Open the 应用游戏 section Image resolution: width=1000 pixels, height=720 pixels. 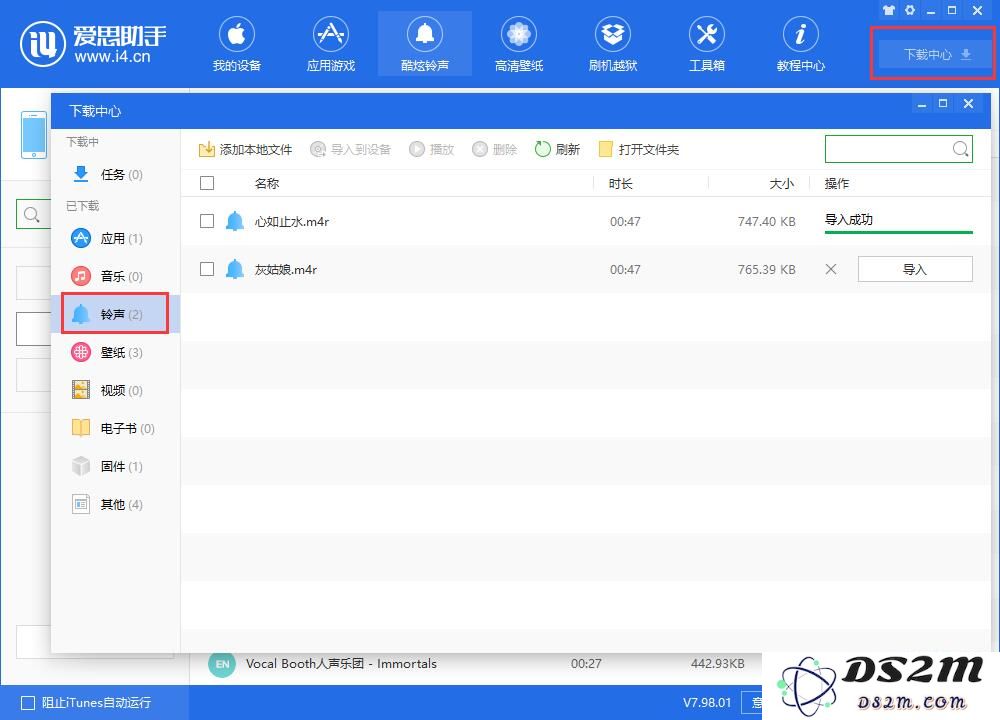[330, 43]
